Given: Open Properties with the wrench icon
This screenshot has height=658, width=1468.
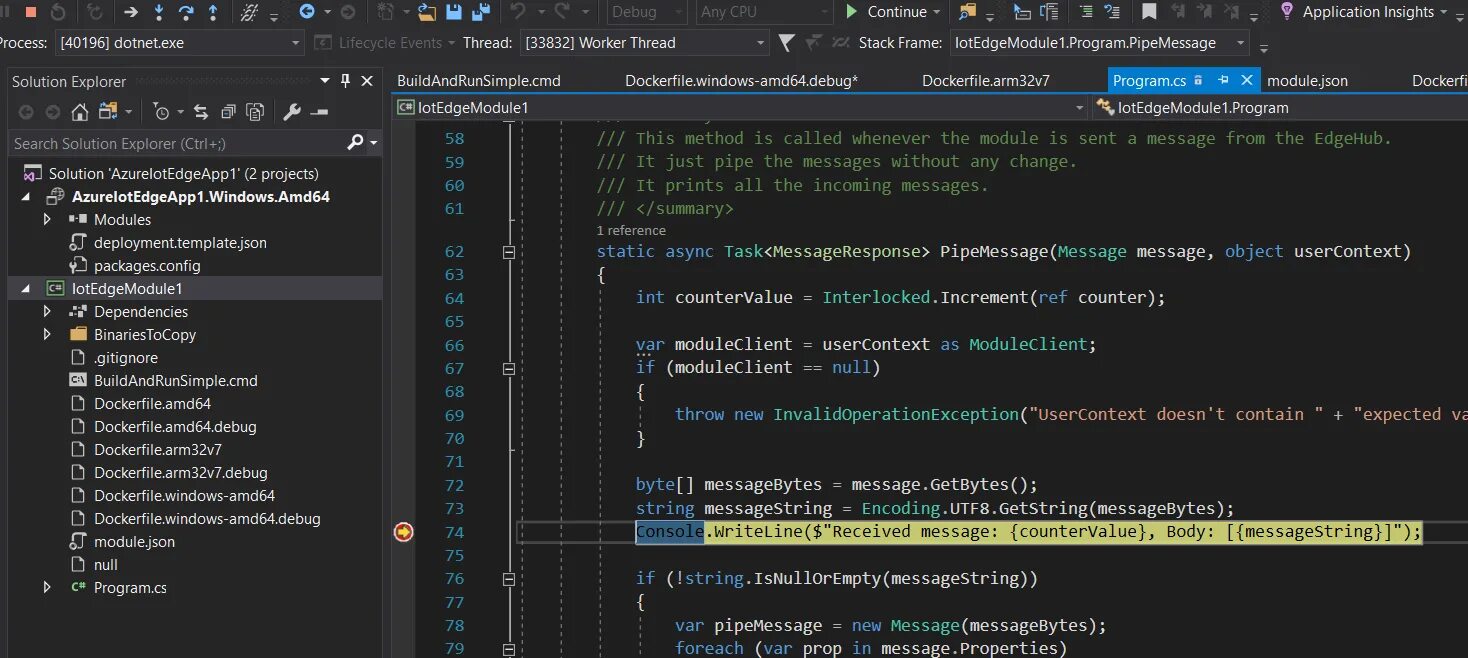Looking at the screenshot, I should pyautogui.click(x=292, y=111).
